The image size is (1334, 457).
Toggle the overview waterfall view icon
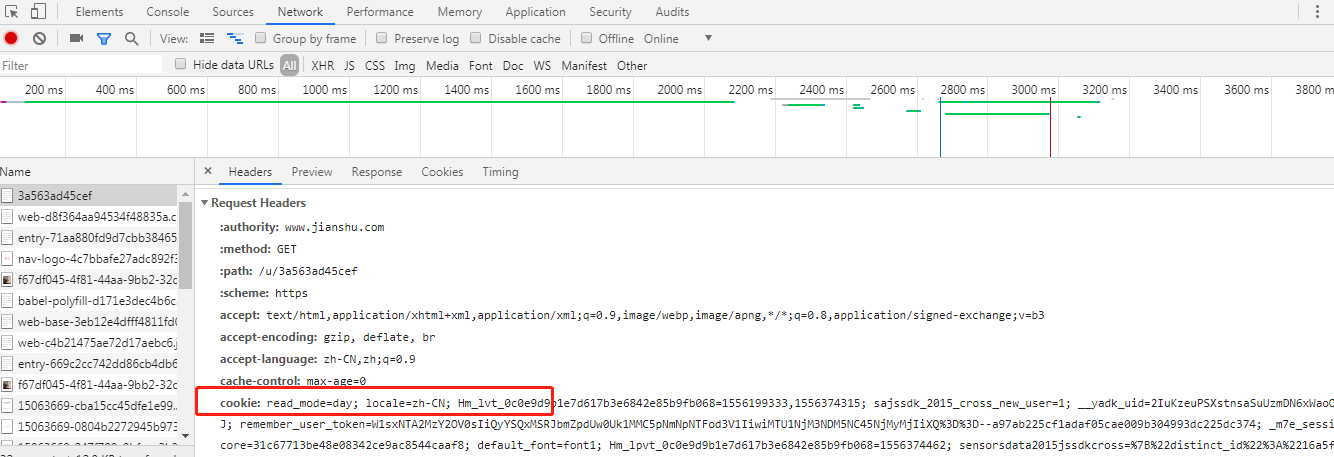(236, 38)
